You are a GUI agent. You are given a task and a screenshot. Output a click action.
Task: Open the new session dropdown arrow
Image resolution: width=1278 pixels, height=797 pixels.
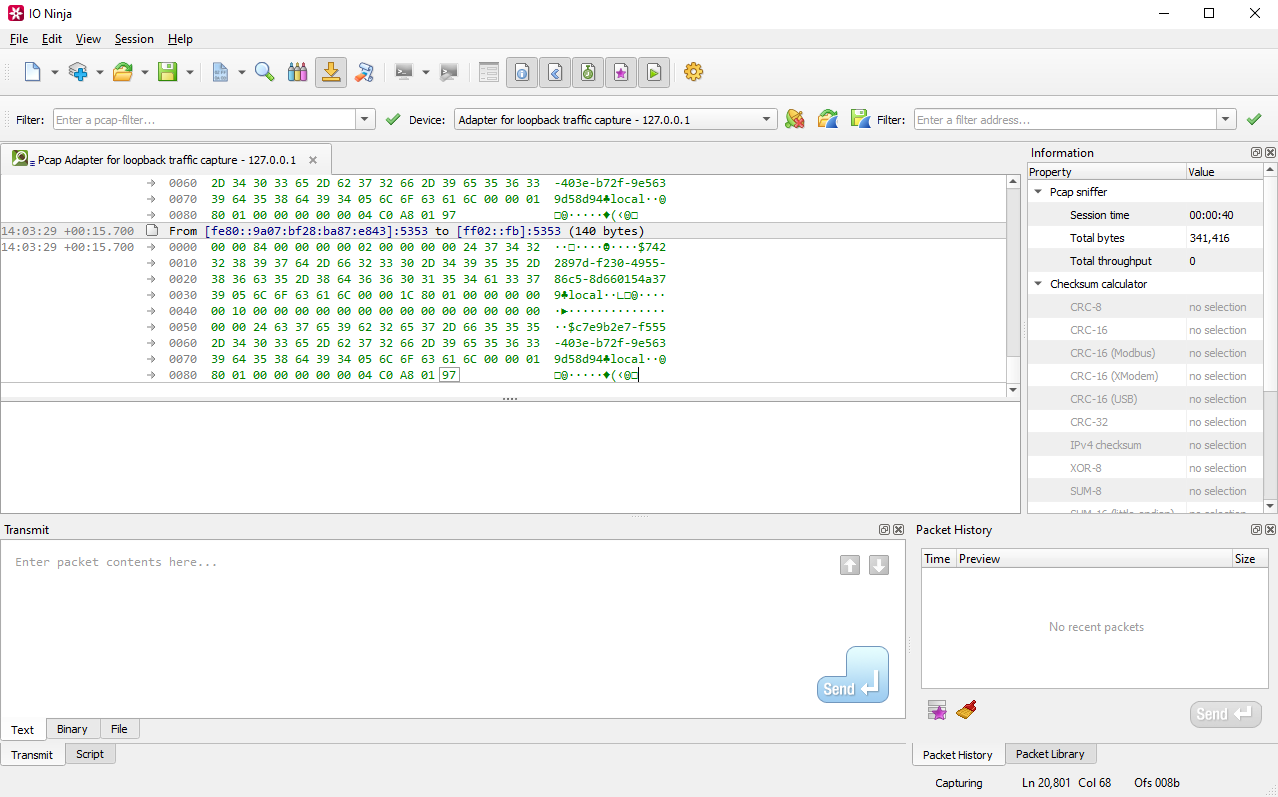point(54,72)
